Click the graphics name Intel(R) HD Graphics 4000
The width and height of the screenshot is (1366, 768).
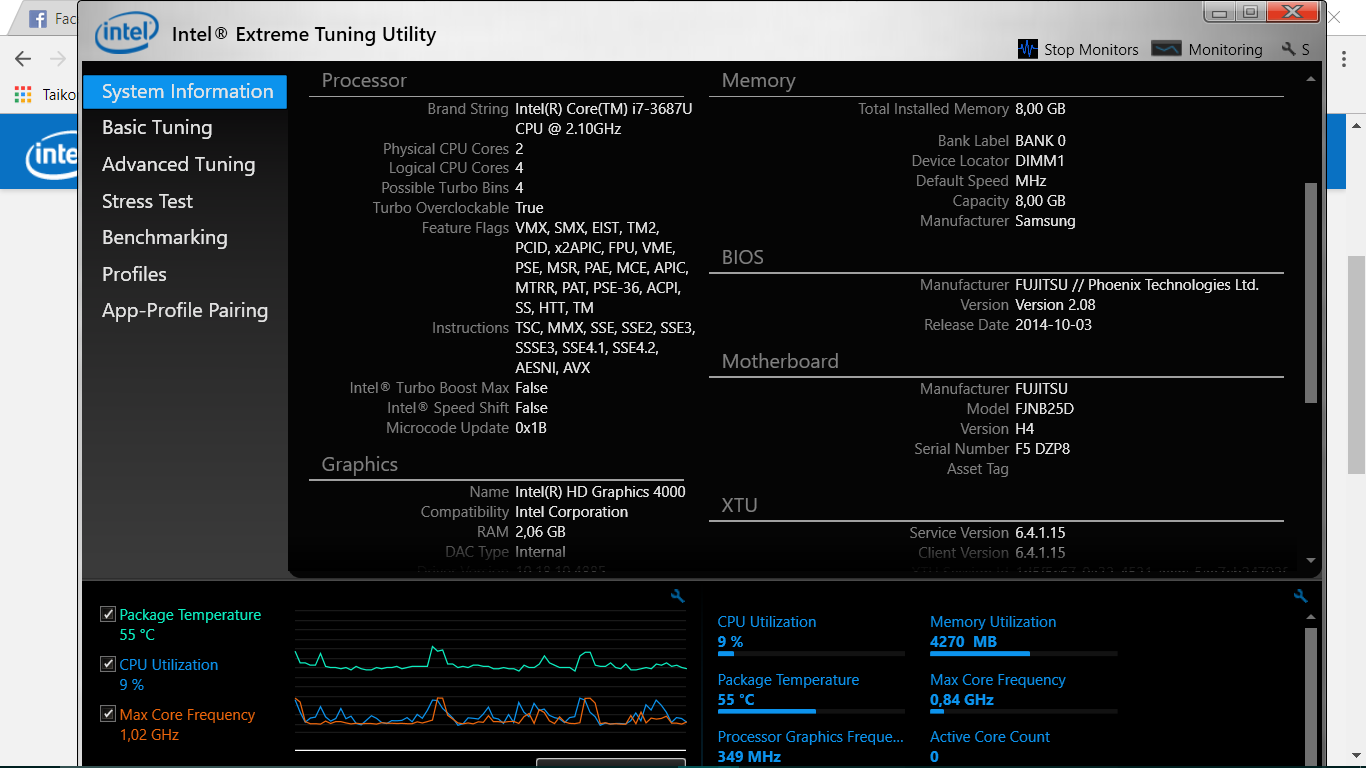pyautogui.click(x=600, y=492)
